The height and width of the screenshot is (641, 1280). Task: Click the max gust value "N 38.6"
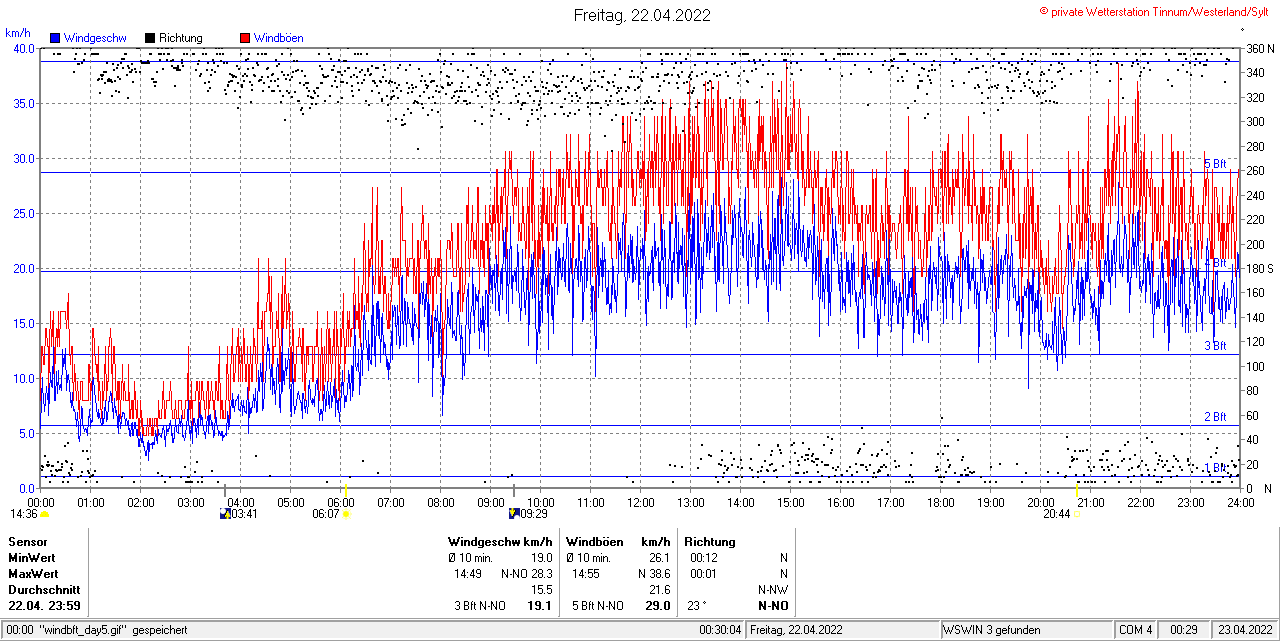[x=653, y=574]
